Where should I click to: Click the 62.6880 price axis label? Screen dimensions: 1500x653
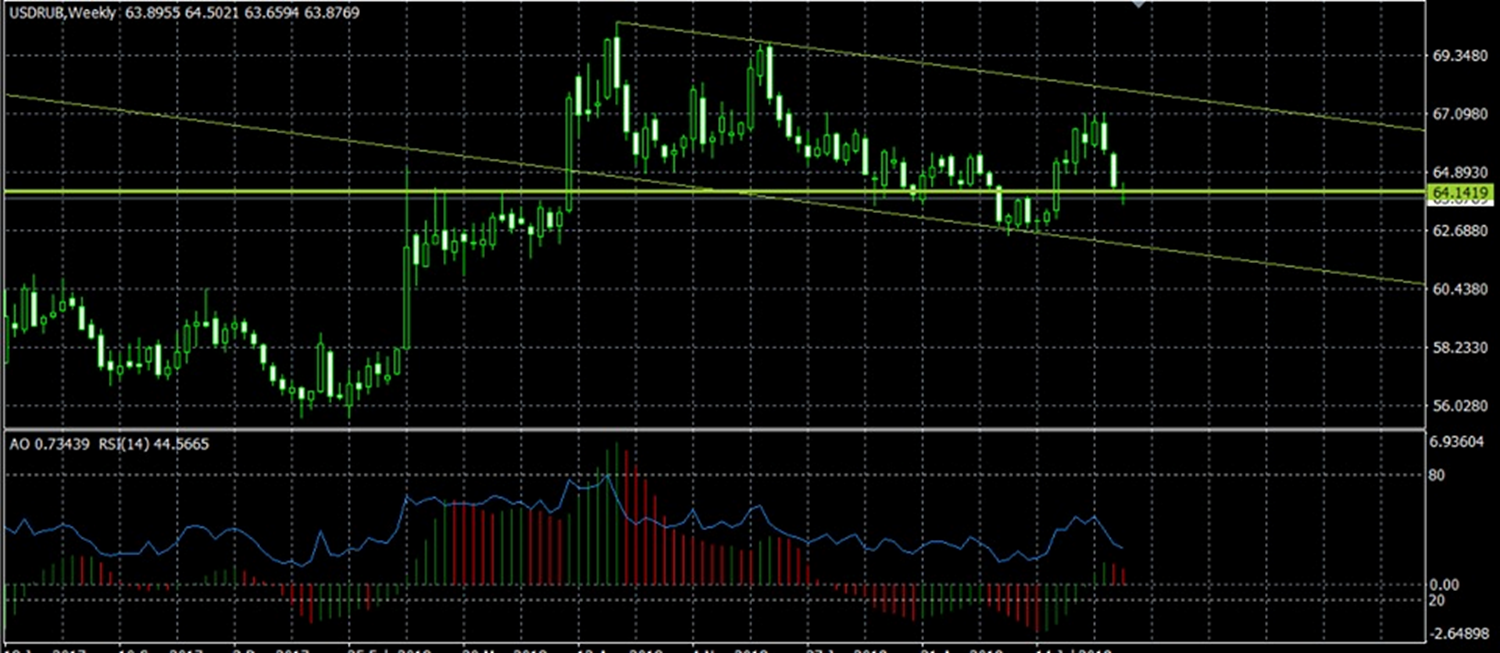[1461, 230]
